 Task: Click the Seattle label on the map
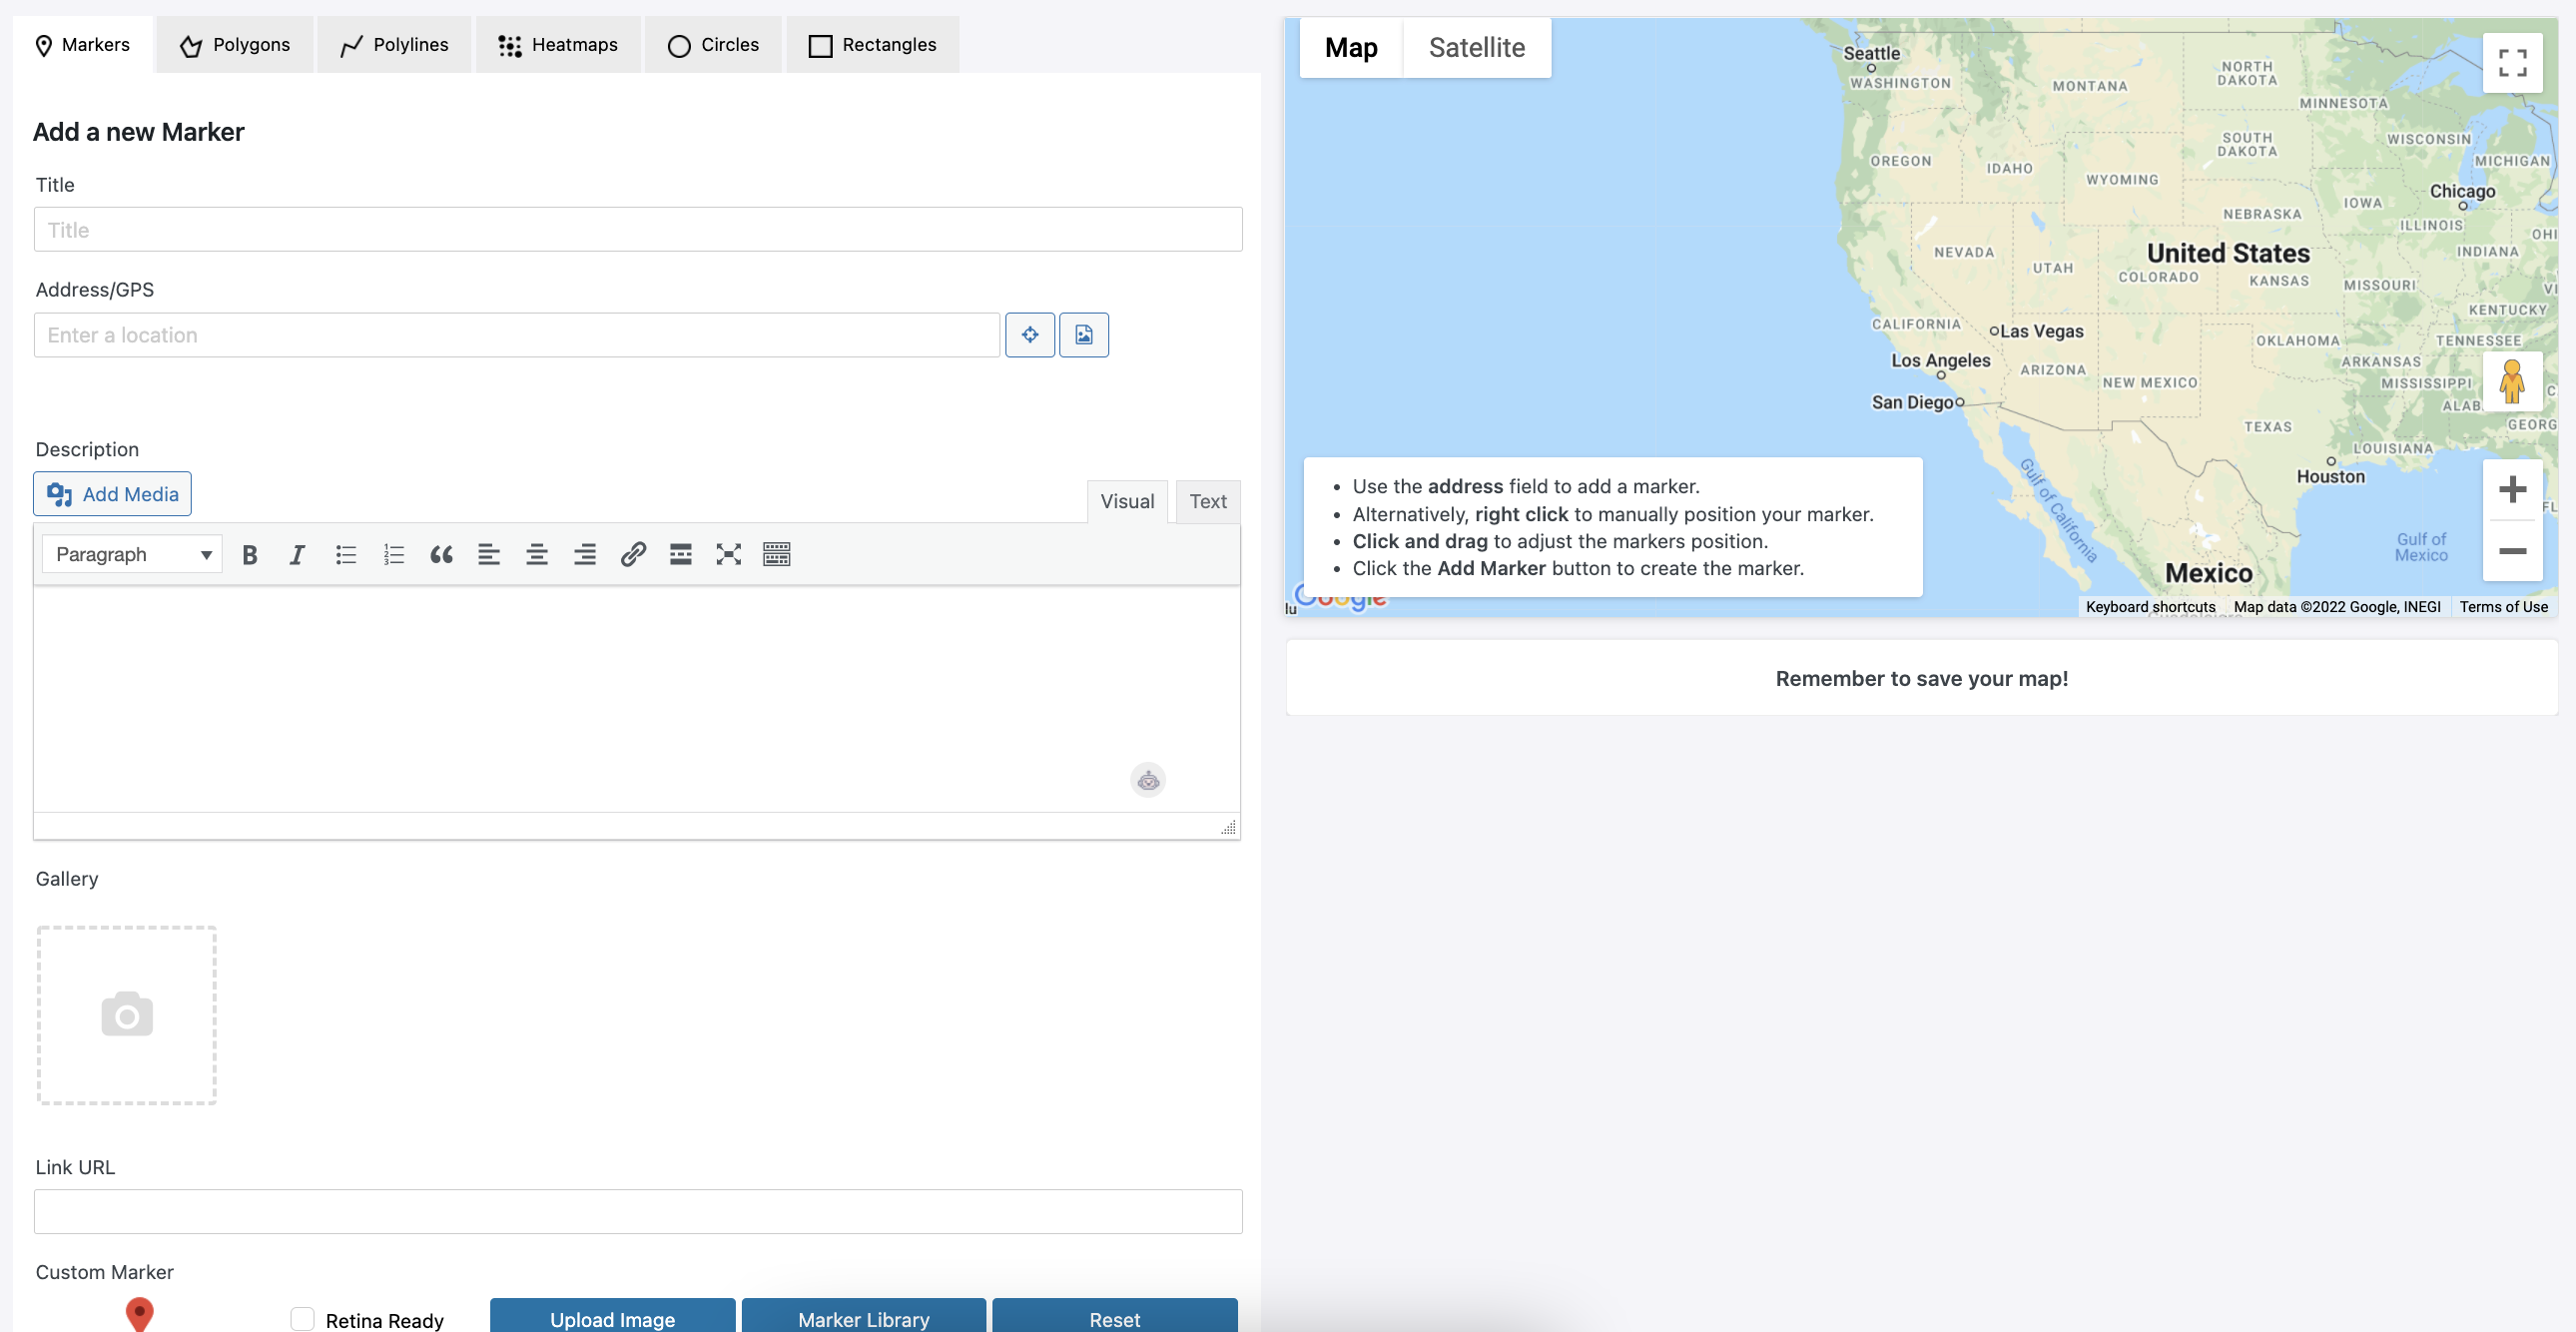(x=1871, y=53)
